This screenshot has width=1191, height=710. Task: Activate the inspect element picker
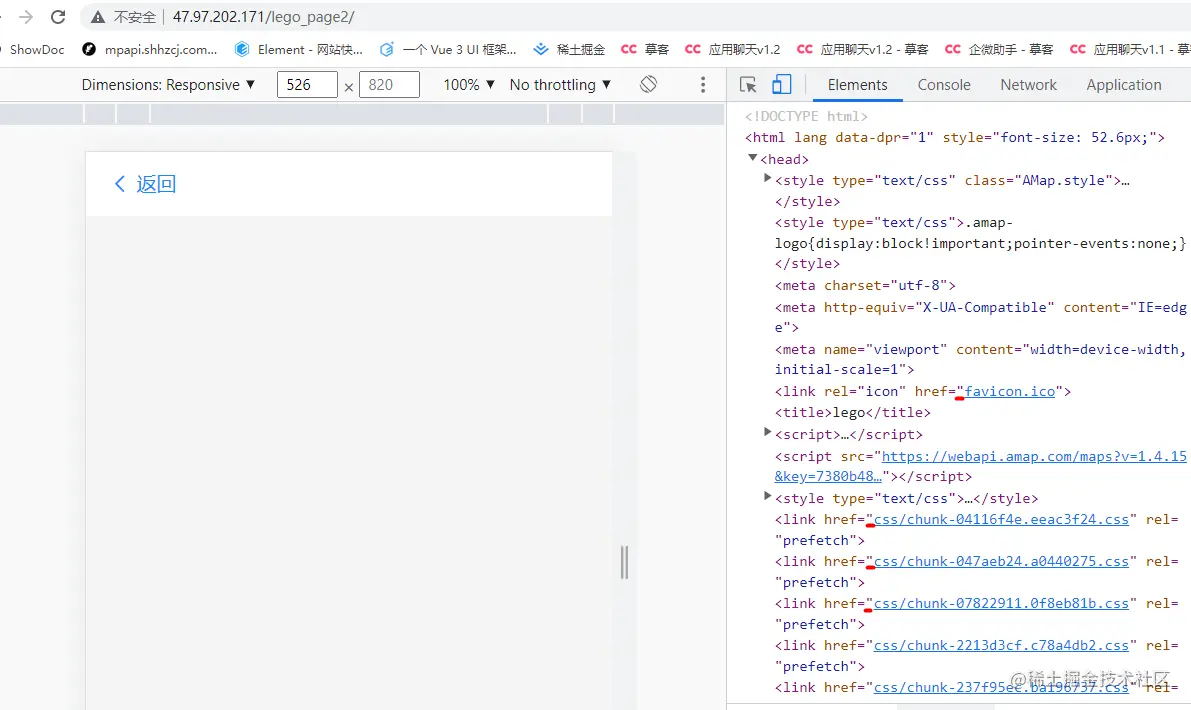[x=748, y=84]
